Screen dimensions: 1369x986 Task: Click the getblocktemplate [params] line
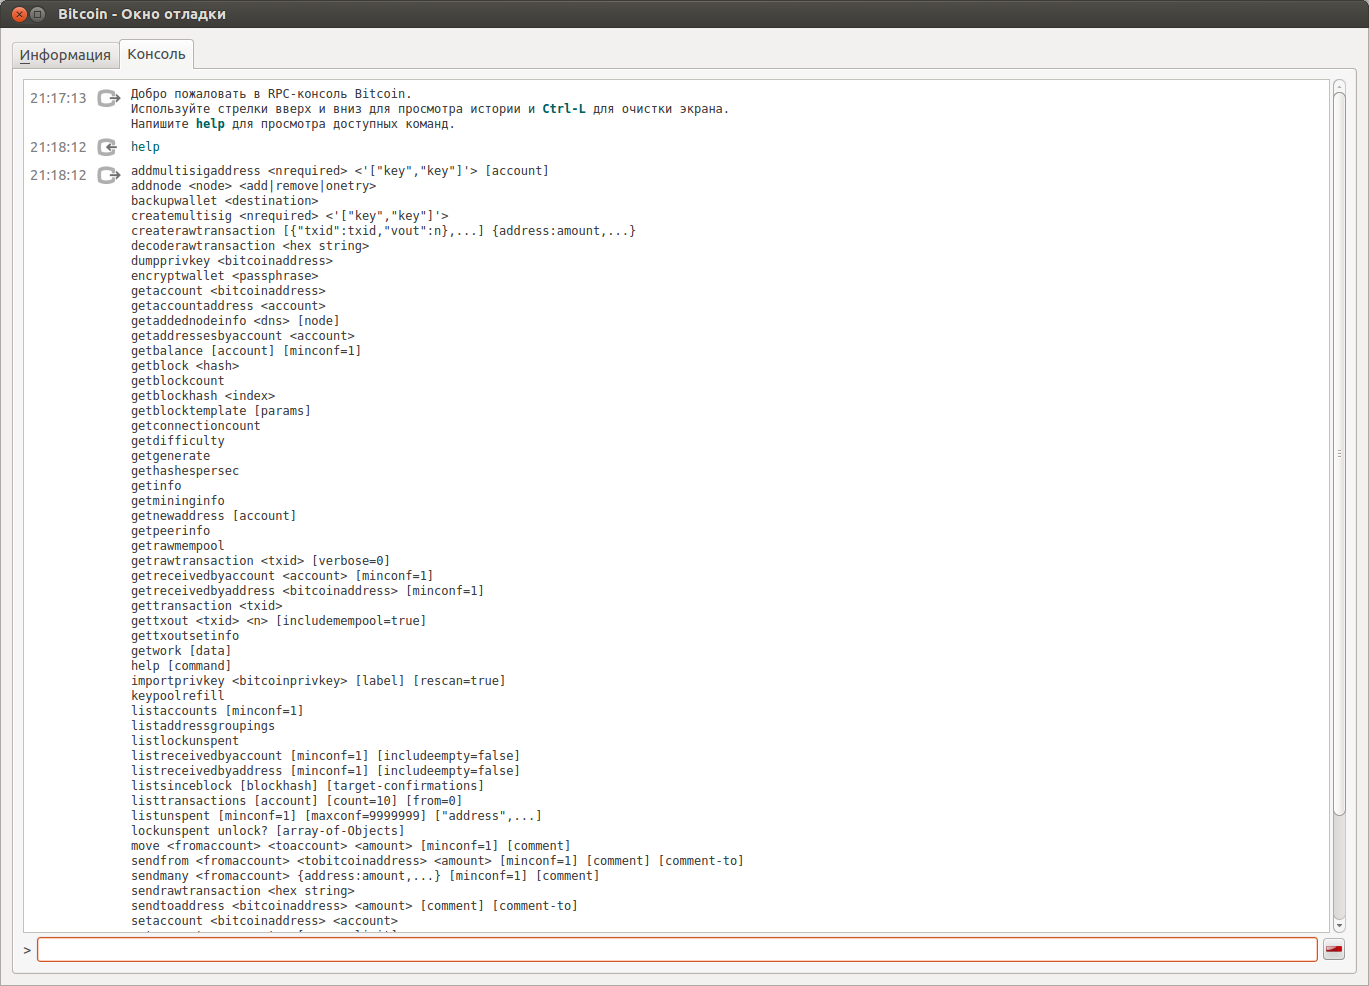click(x=221, y=411)
